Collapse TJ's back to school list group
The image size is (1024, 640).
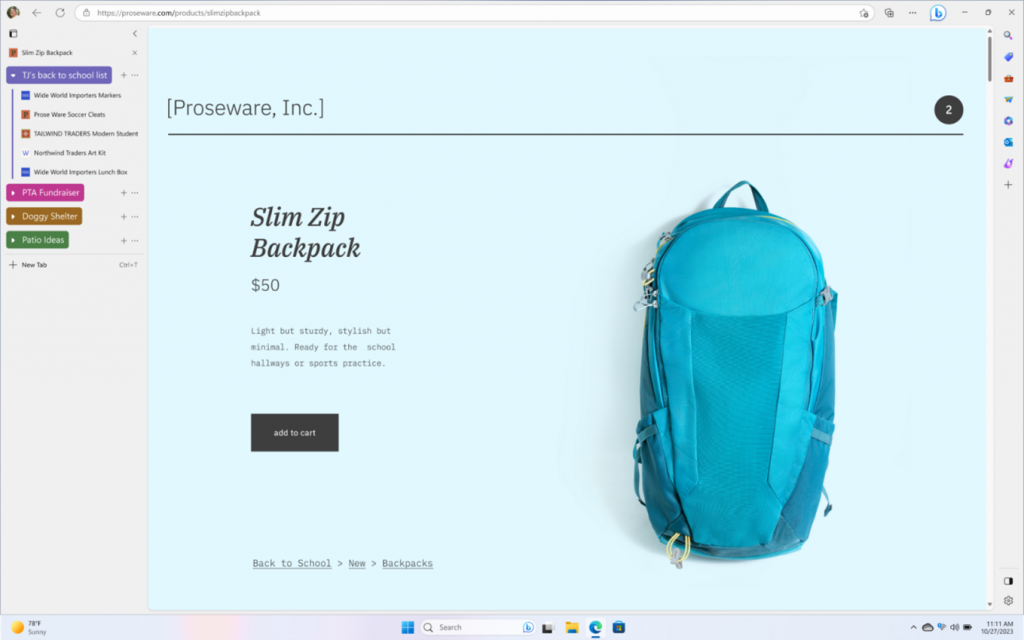(x=13, y=75)
